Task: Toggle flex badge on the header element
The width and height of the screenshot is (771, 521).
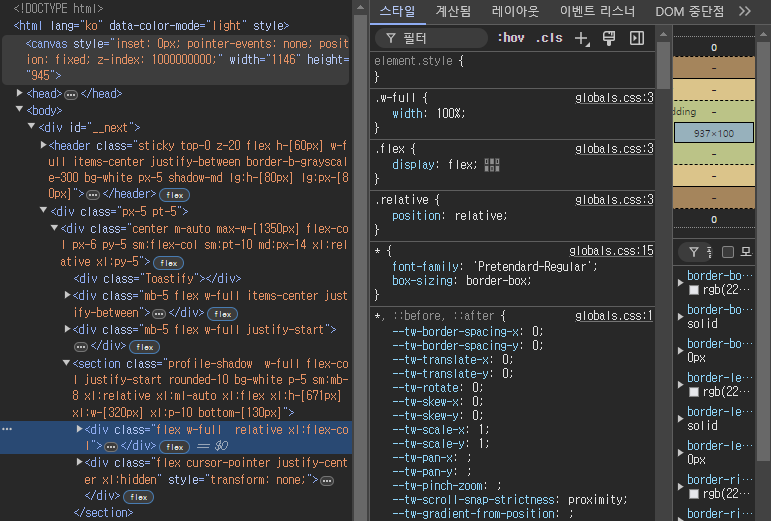Action: tap(175, 195)
